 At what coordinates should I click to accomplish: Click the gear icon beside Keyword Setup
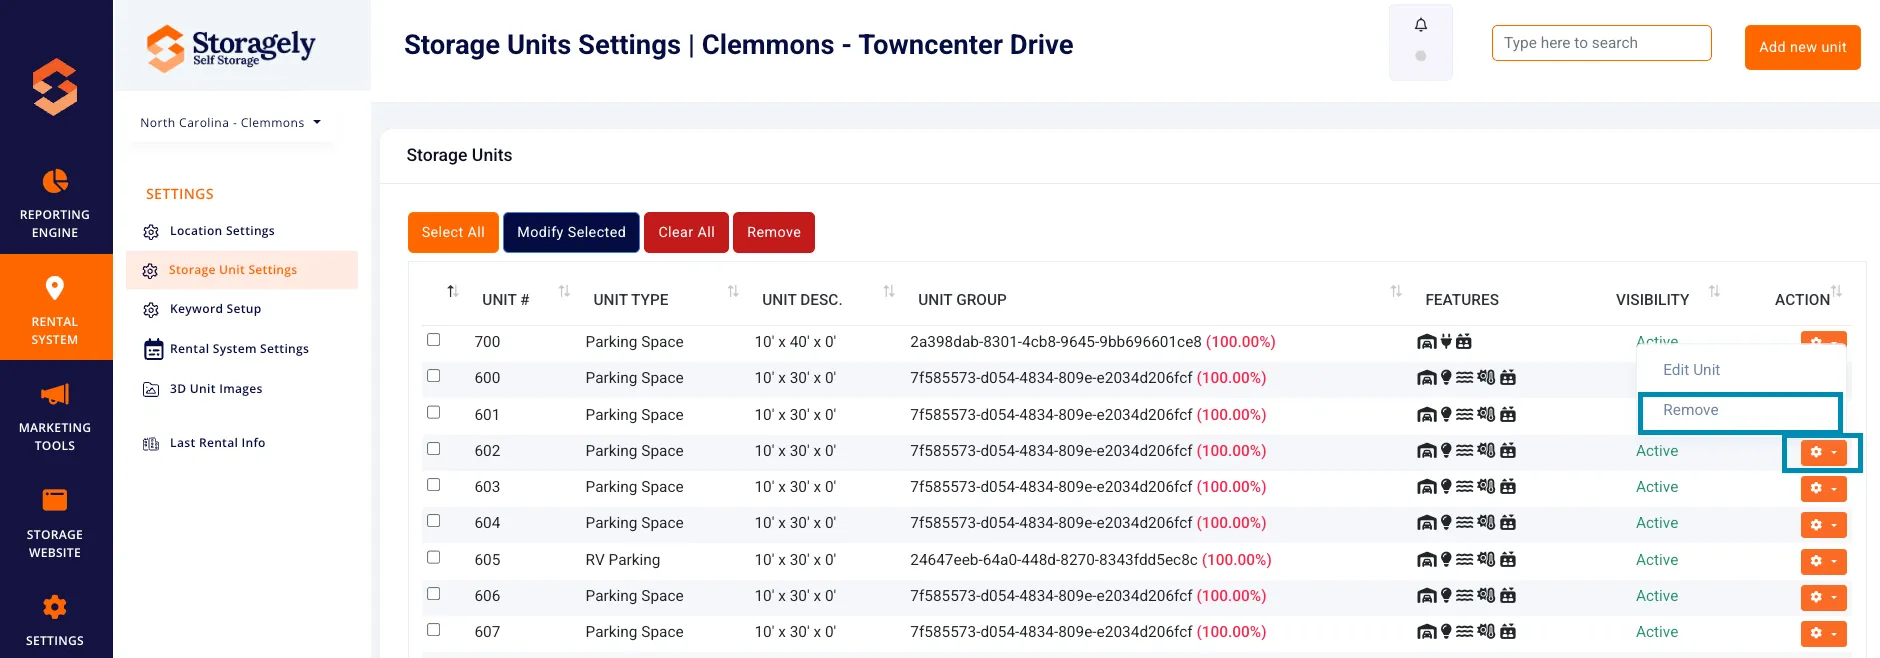click(x=151, y=310)
